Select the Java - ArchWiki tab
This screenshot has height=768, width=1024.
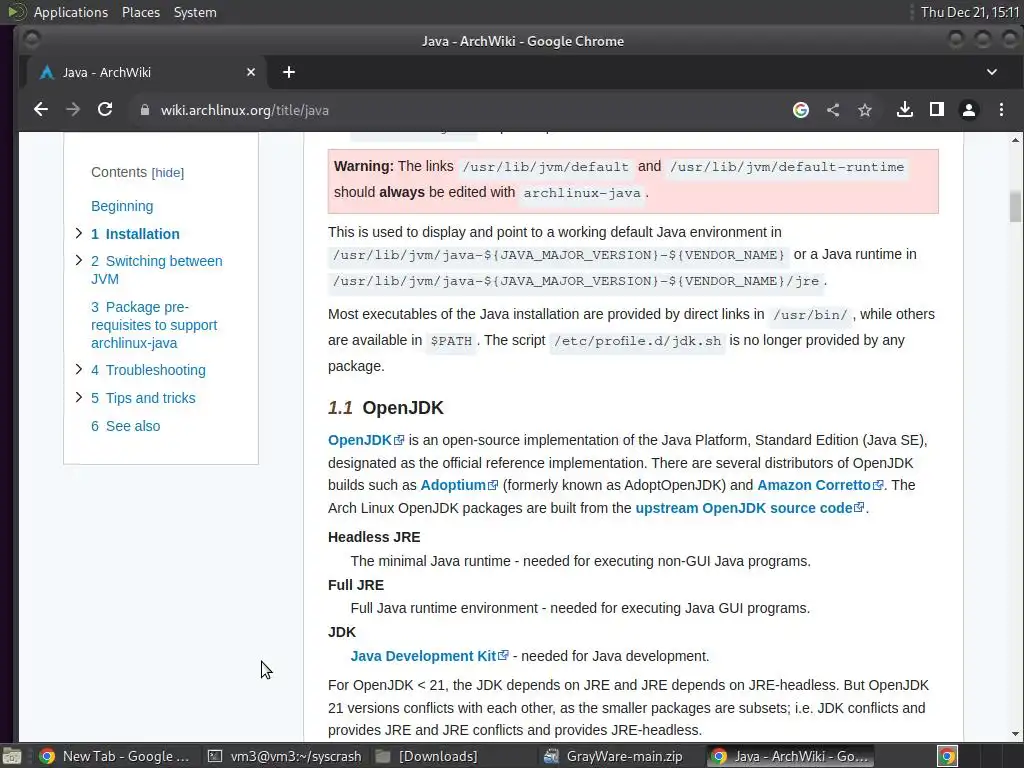144,72
